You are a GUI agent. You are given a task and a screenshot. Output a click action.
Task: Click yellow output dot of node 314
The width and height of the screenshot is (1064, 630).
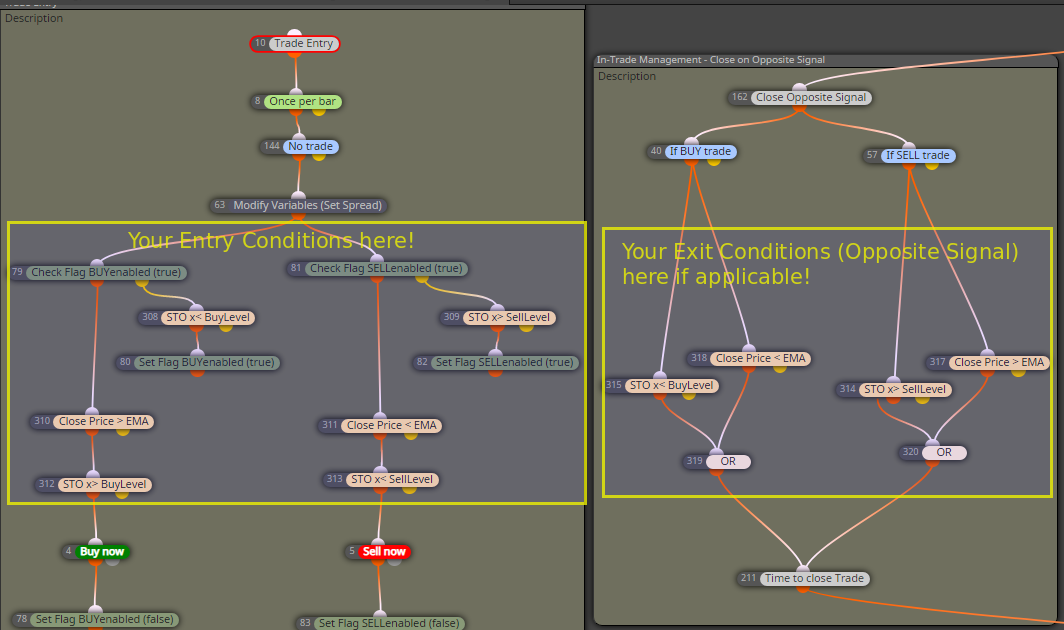pos(923,399)
